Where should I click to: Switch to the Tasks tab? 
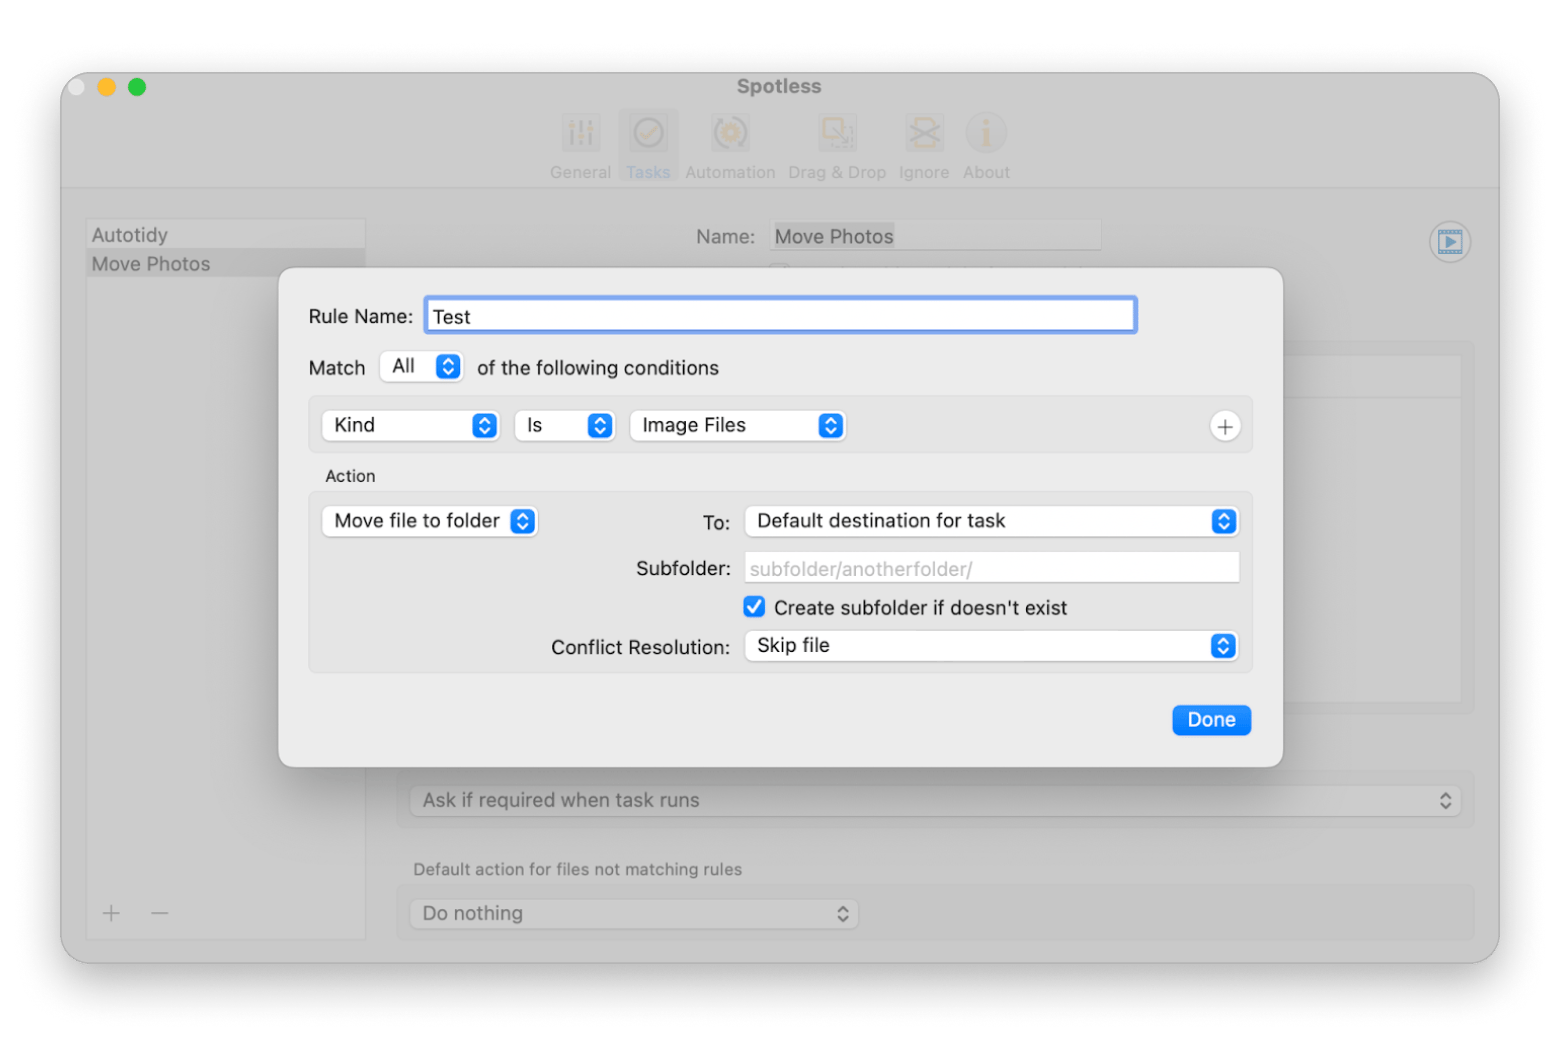[x=648, y=146]
